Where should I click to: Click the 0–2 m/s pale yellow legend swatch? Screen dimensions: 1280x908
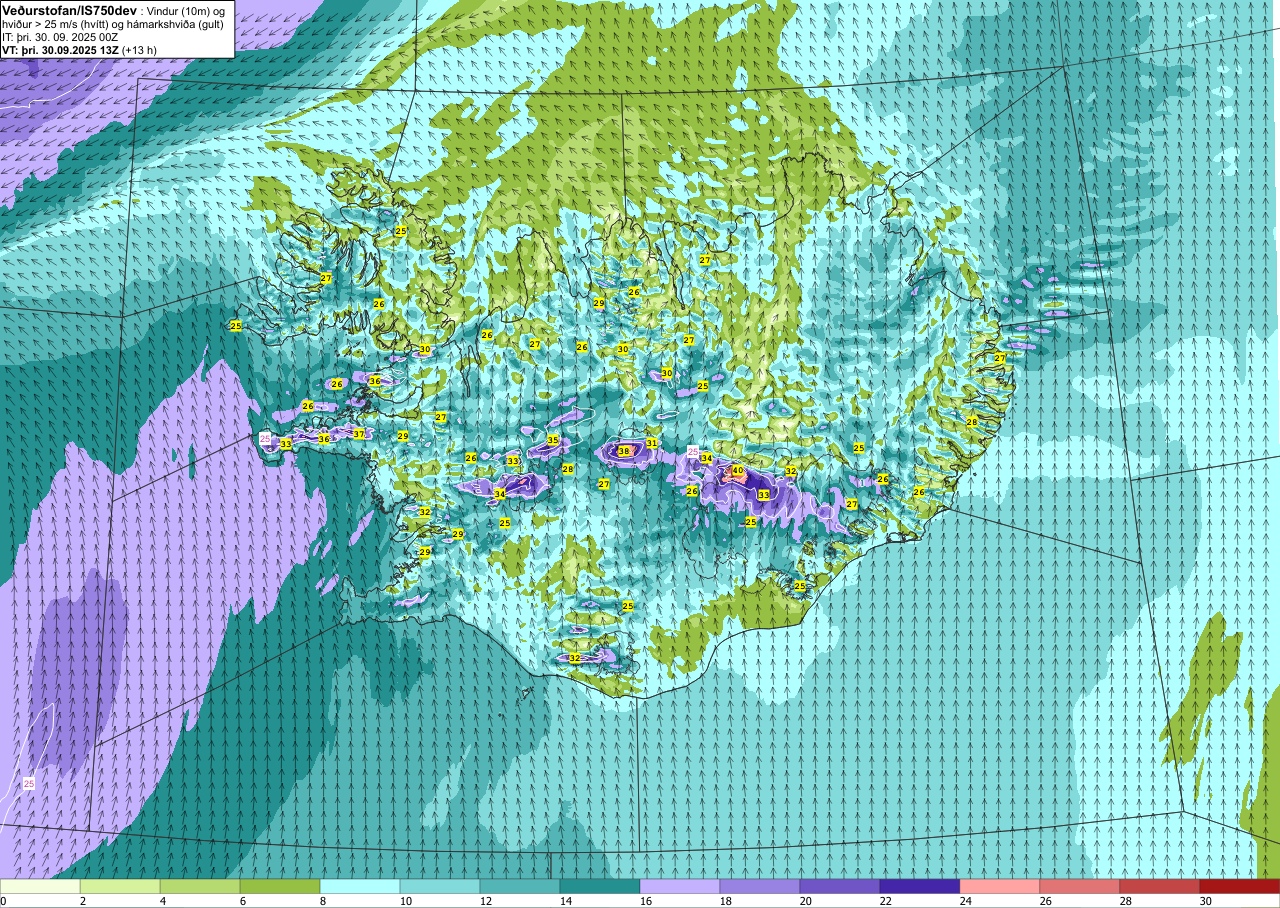40,886
